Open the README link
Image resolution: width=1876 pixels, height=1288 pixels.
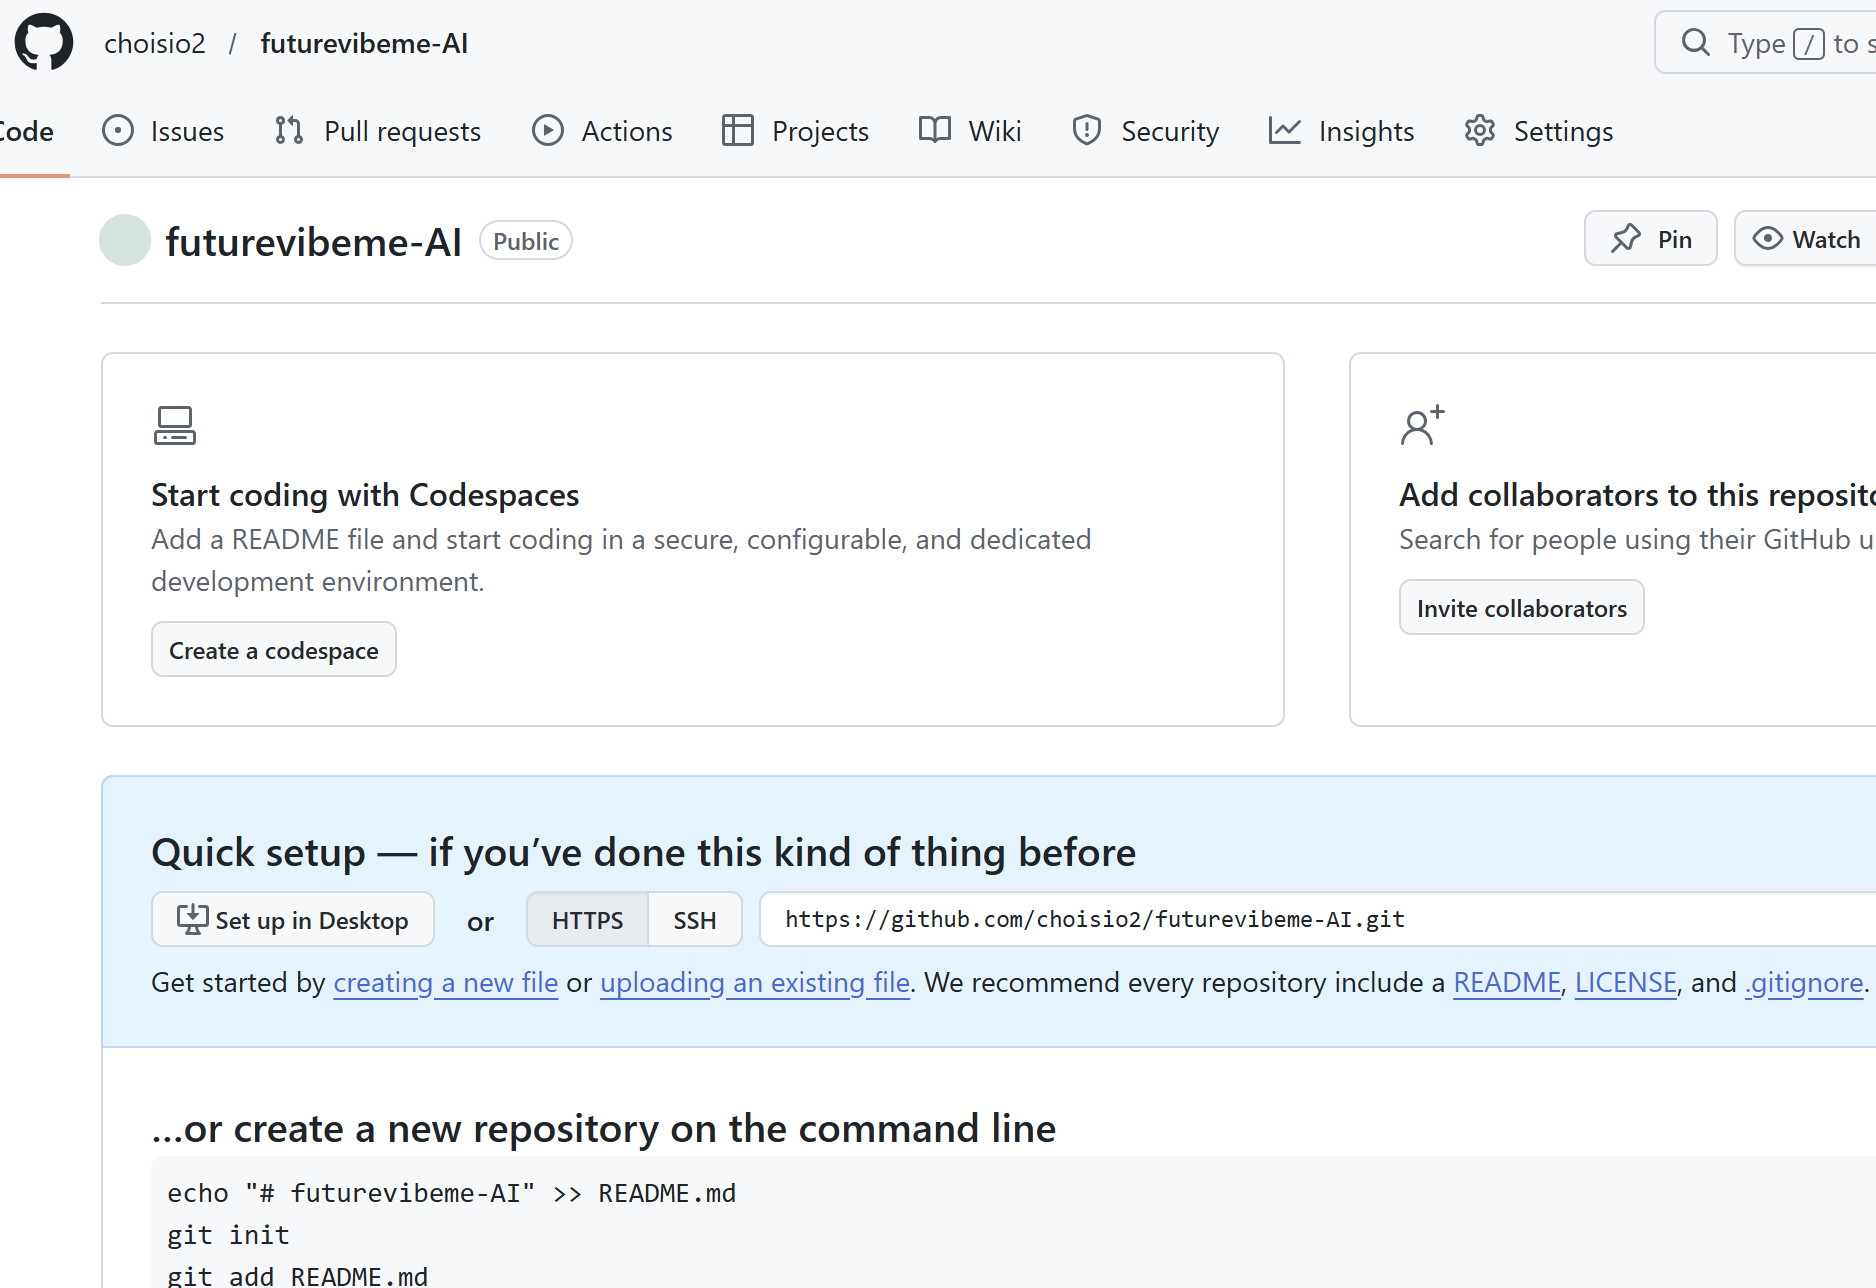click(1507, 982)
